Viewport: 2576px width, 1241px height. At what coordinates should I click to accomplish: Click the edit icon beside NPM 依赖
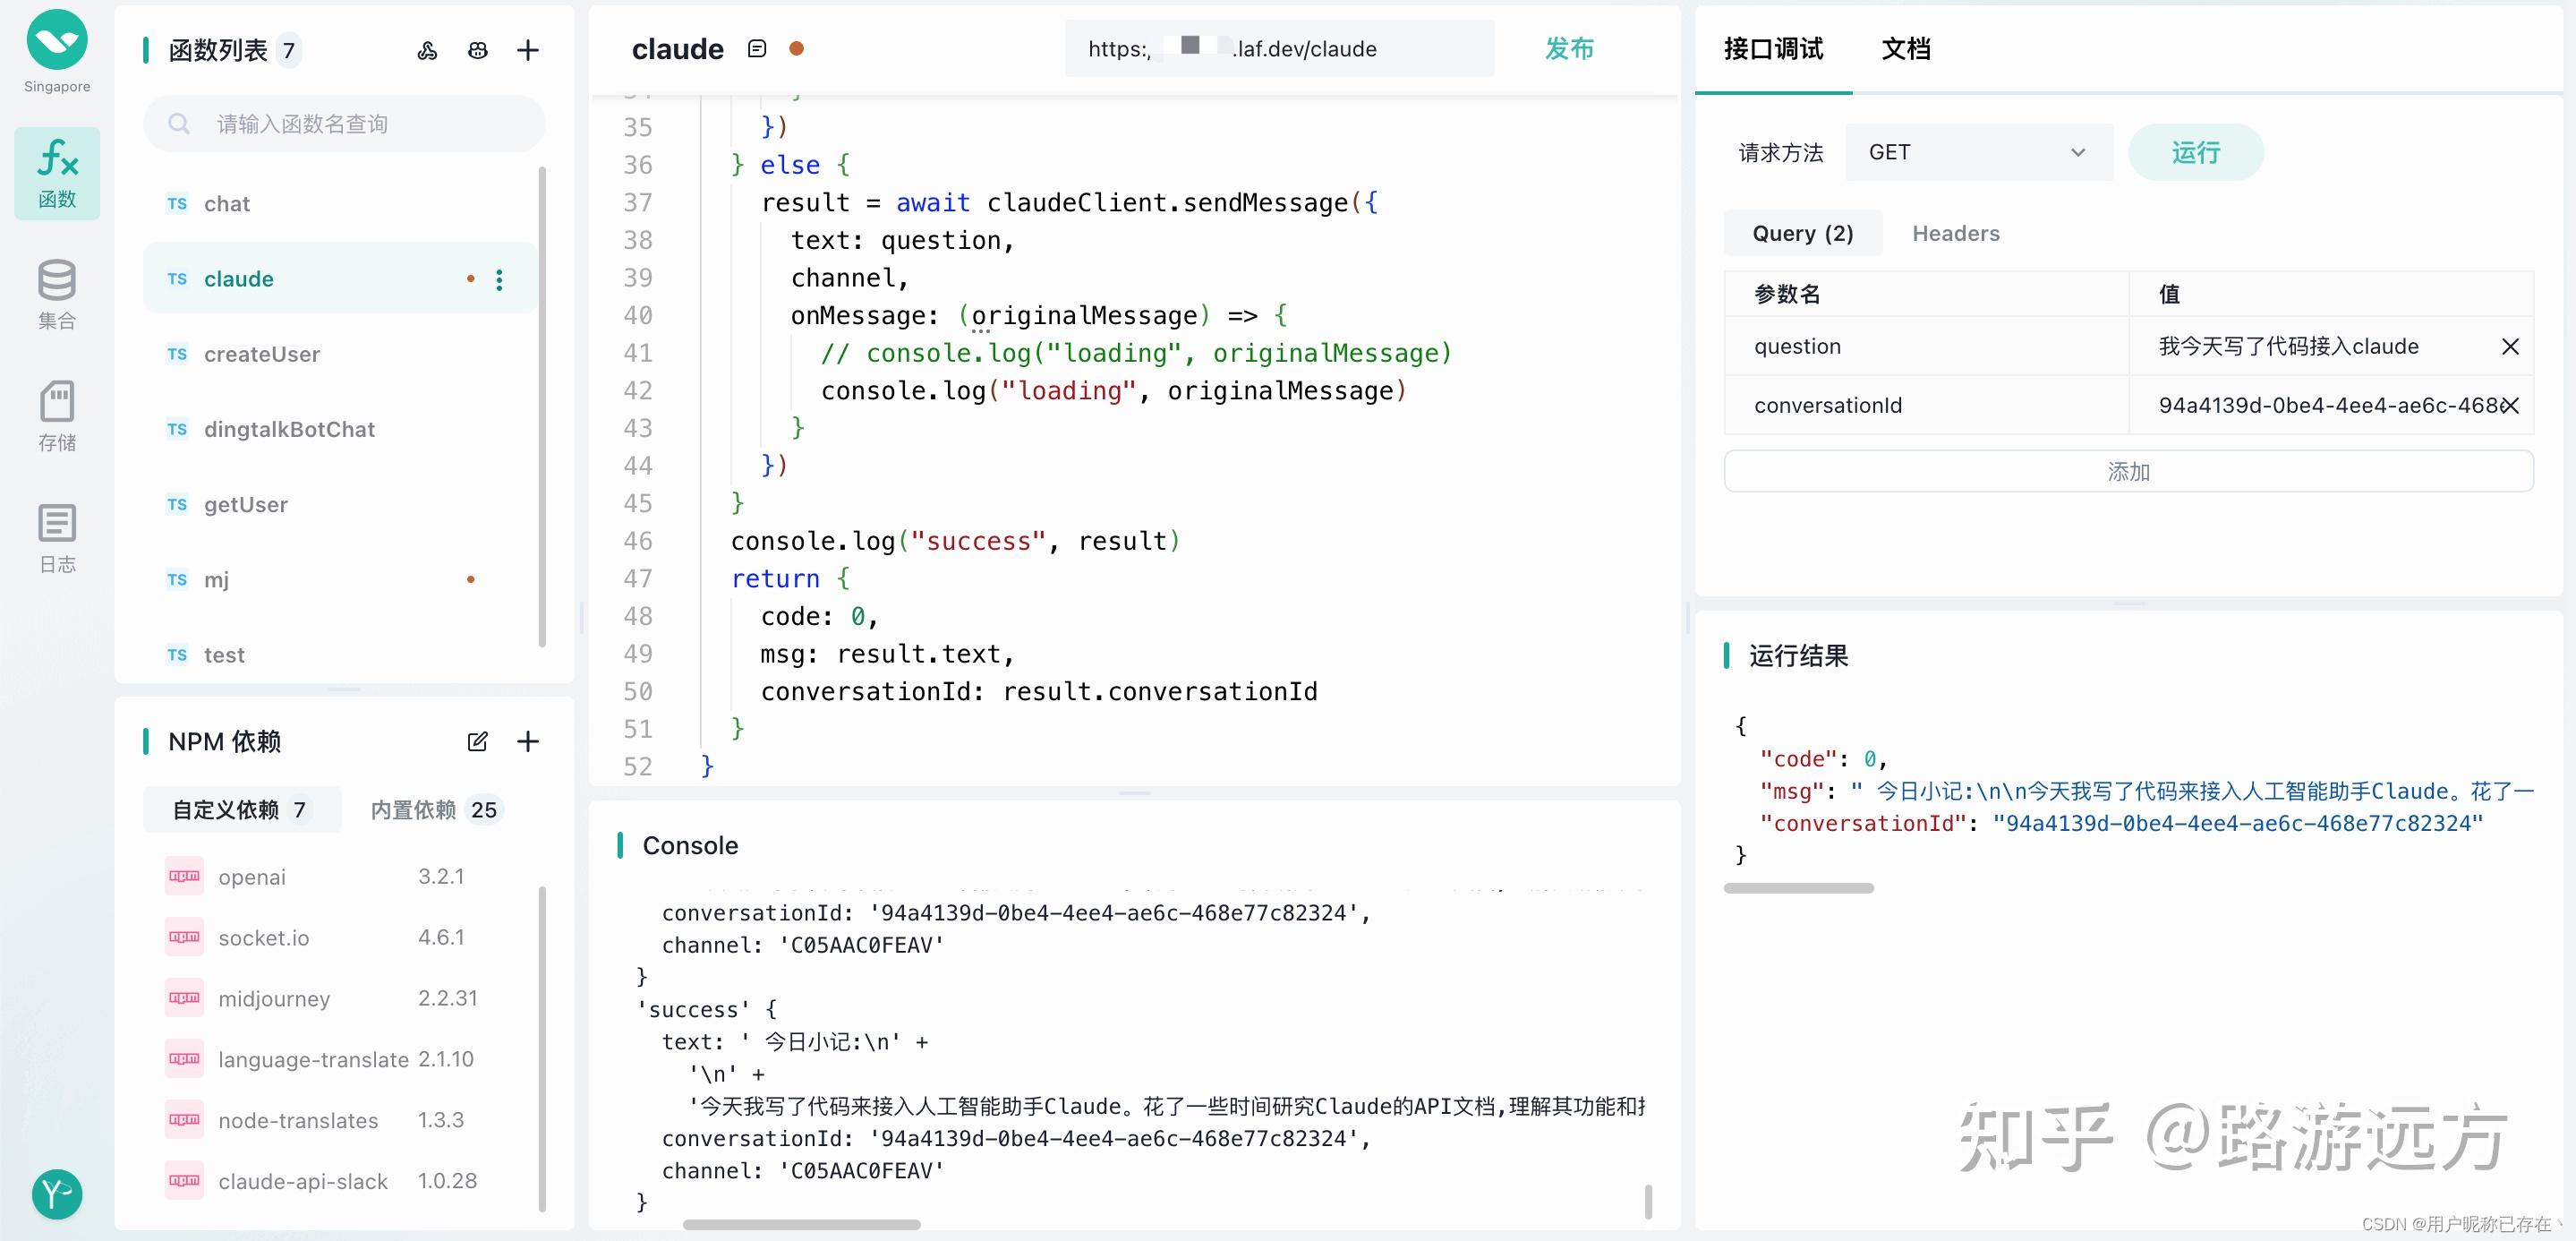click(477, 741)
